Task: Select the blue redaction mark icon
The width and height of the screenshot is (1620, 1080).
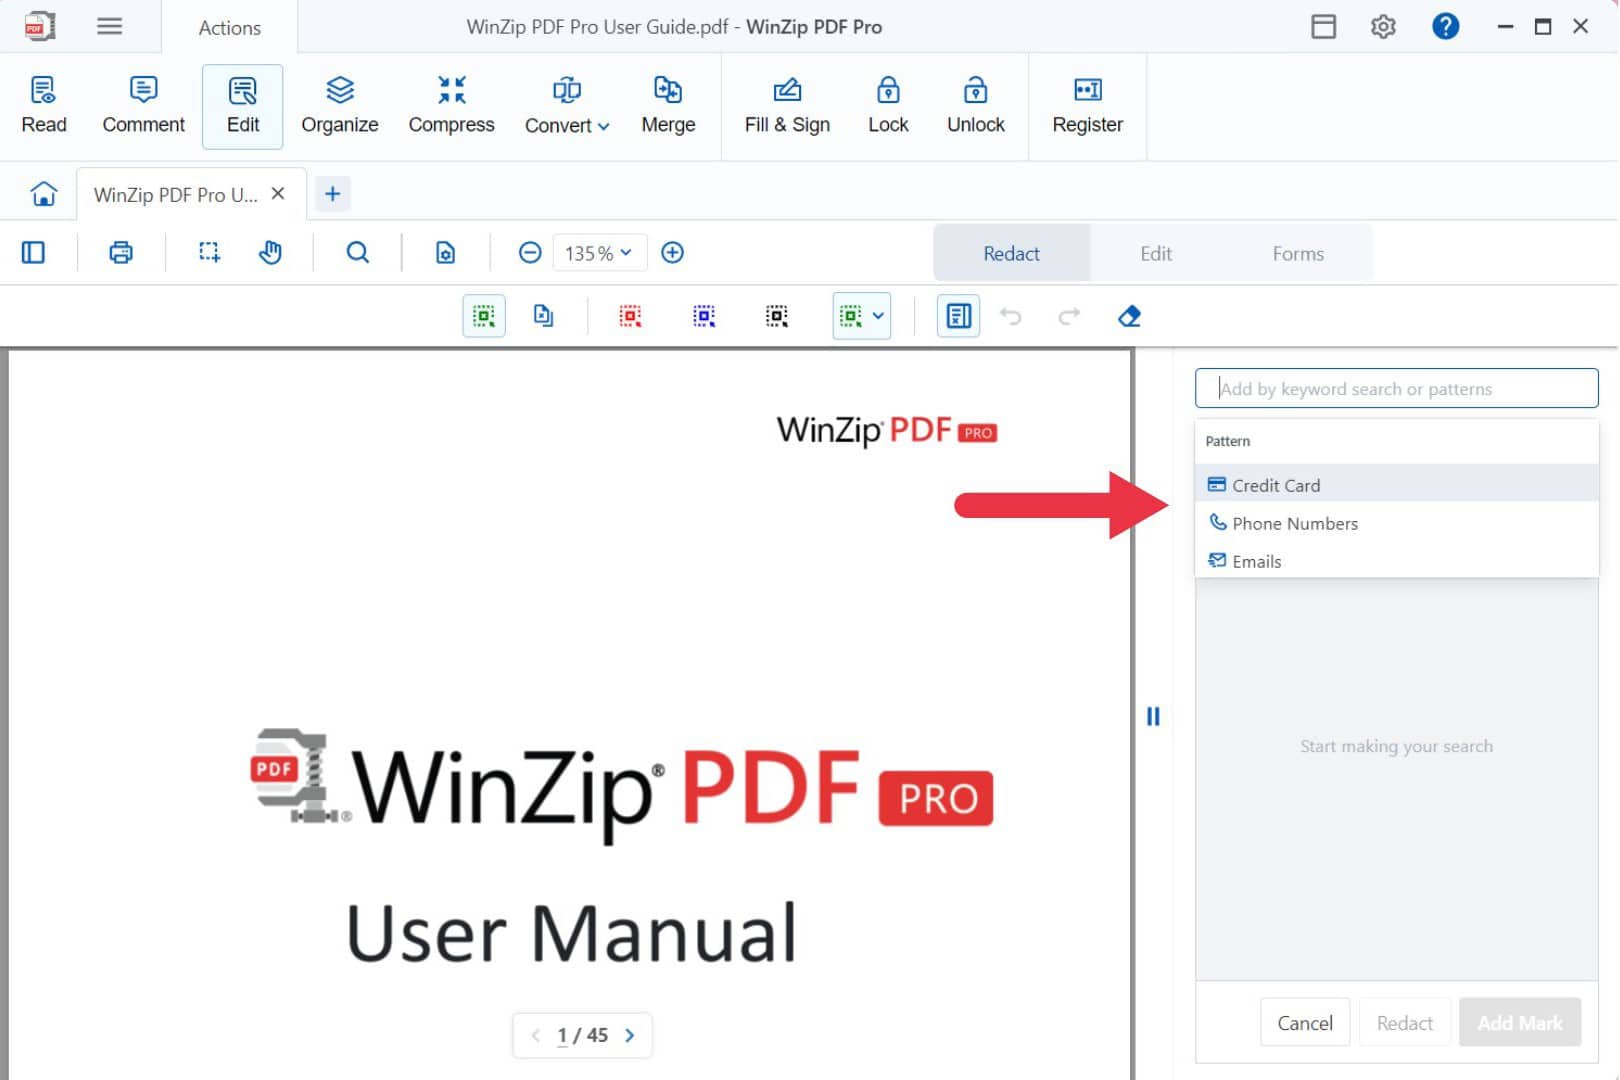Action: [x=704, y=316]
